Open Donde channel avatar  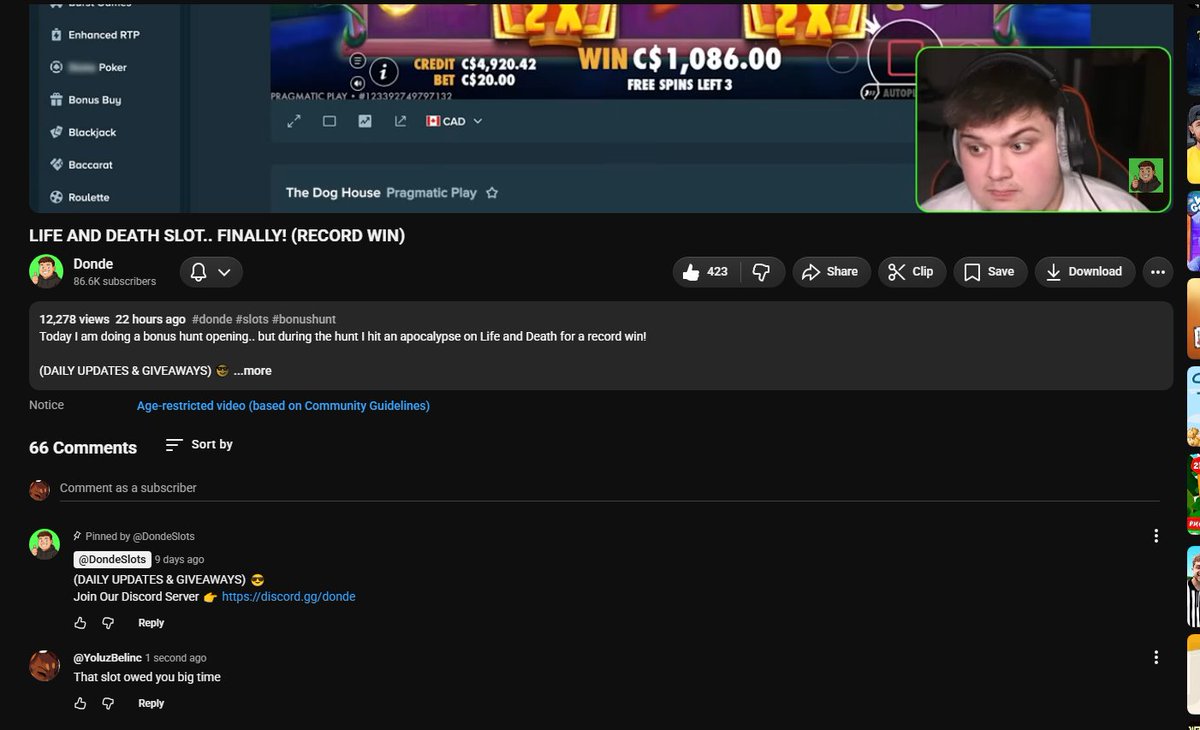pos(46,272)
